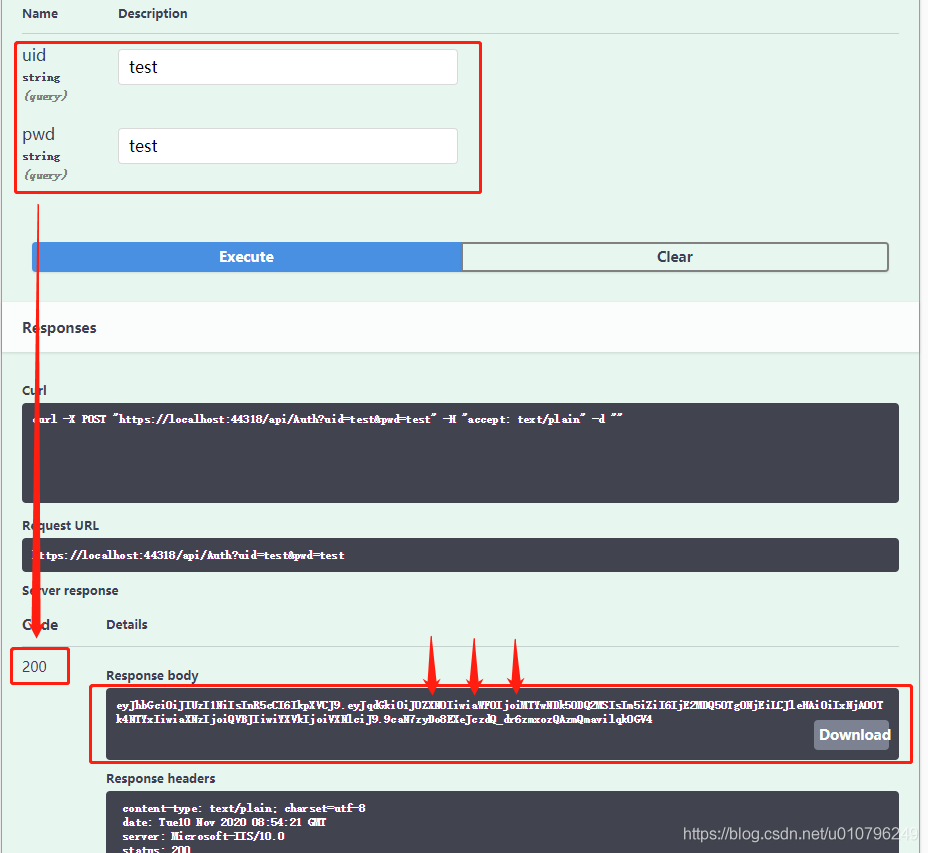This screenshot has height=853, width=928.
Task: Click the pwd parameter name label
Action: (x=38, y=134)
